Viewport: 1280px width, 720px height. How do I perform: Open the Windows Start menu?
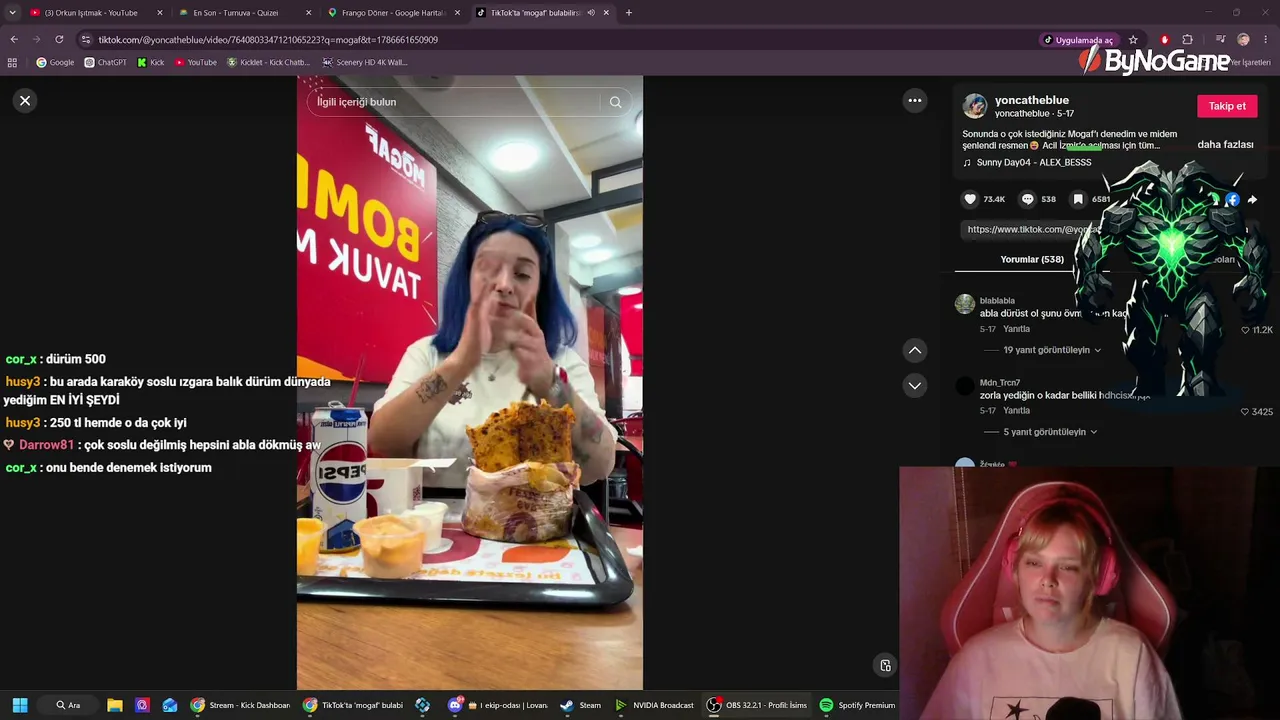(20, 705)
